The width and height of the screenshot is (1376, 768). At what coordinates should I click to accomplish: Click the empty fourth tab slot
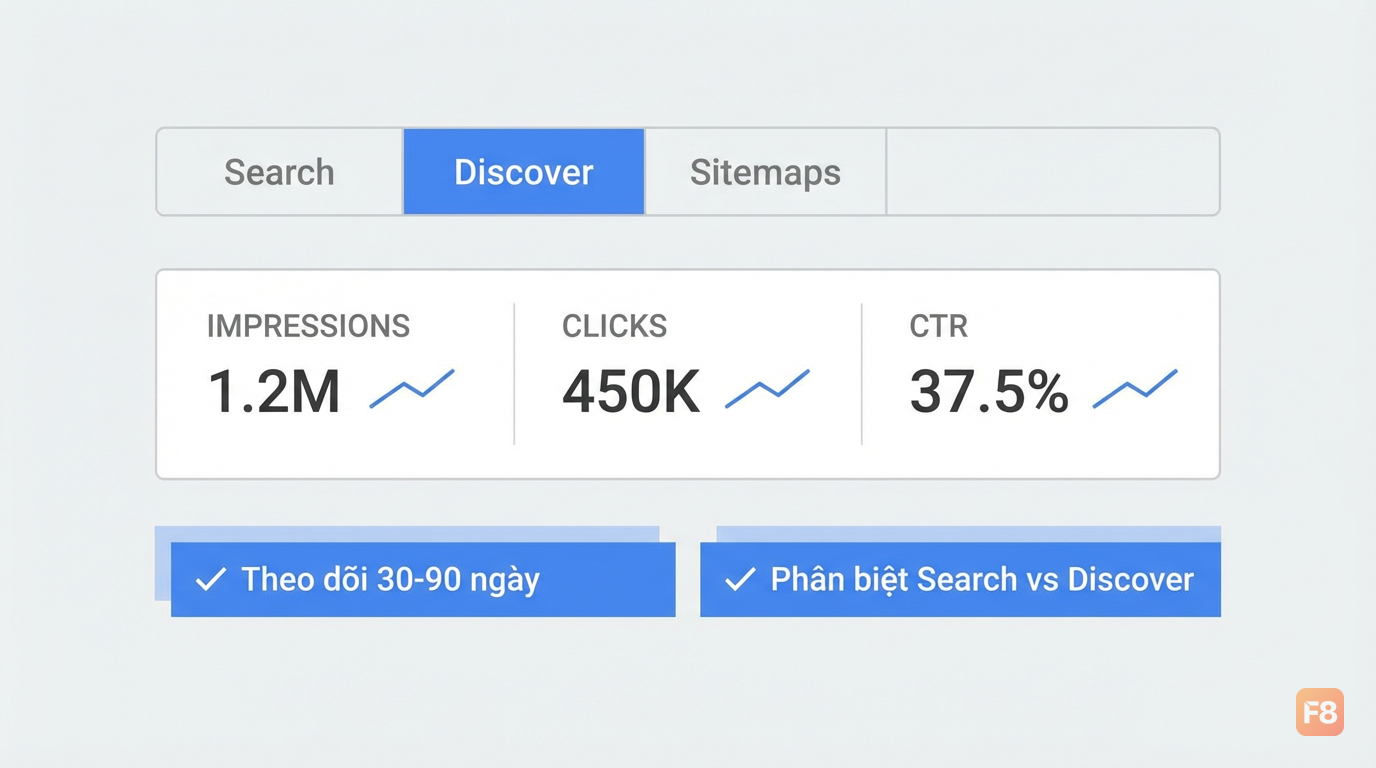1053,172
